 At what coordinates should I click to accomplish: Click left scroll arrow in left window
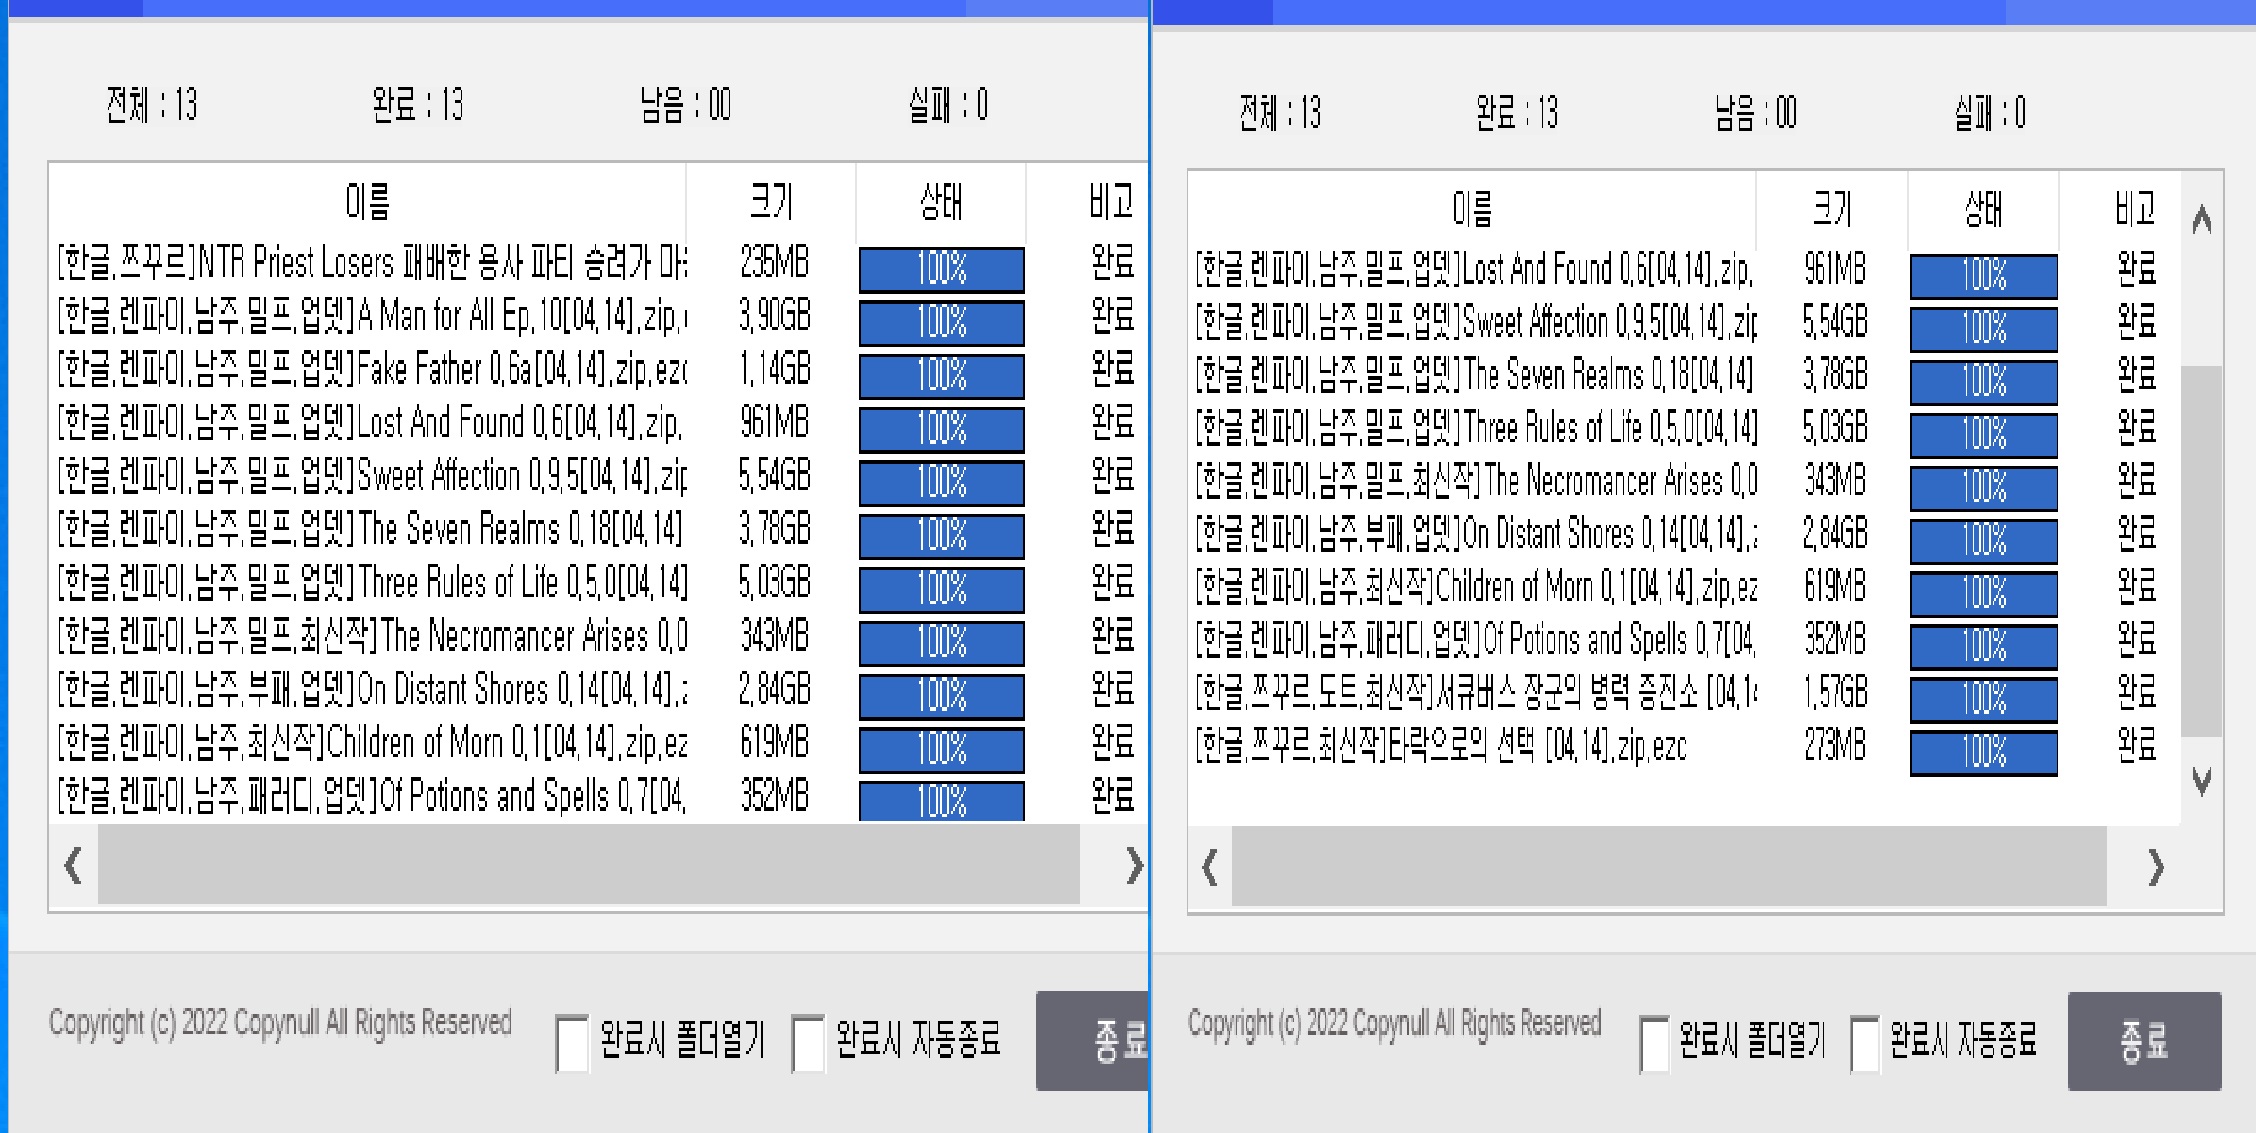73,865
